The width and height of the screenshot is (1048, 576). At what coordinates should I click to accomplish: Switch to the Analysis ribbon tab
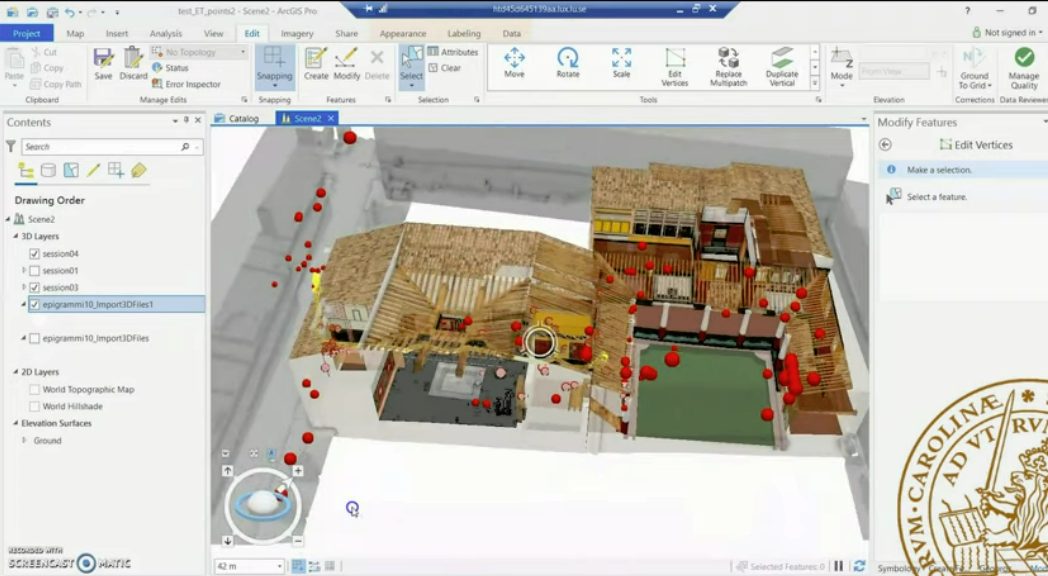(x=166, y=33)
